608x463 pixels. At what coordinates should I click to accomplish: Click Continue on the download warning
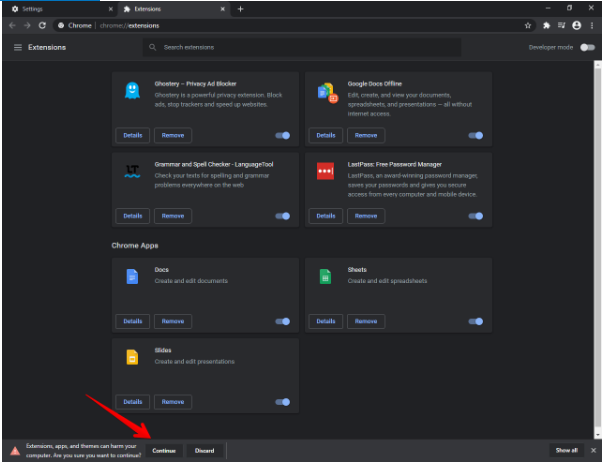[x=164, y=451]
